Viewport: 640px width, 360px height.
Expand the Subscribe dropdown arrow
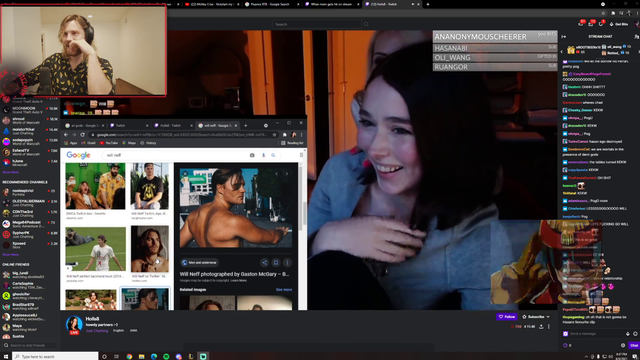pos(548,317)
